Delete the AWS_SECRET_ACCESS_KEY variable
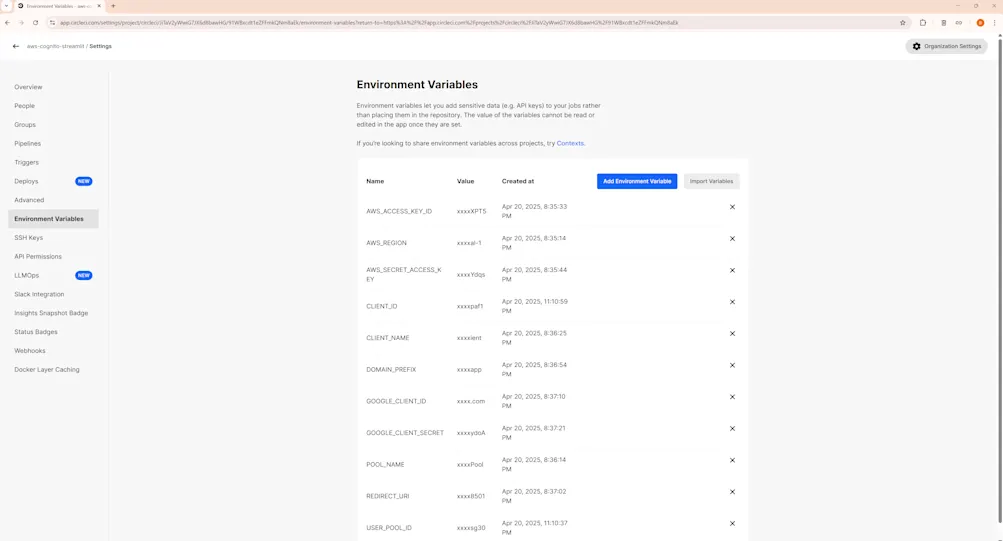 [x=732, y=270]
